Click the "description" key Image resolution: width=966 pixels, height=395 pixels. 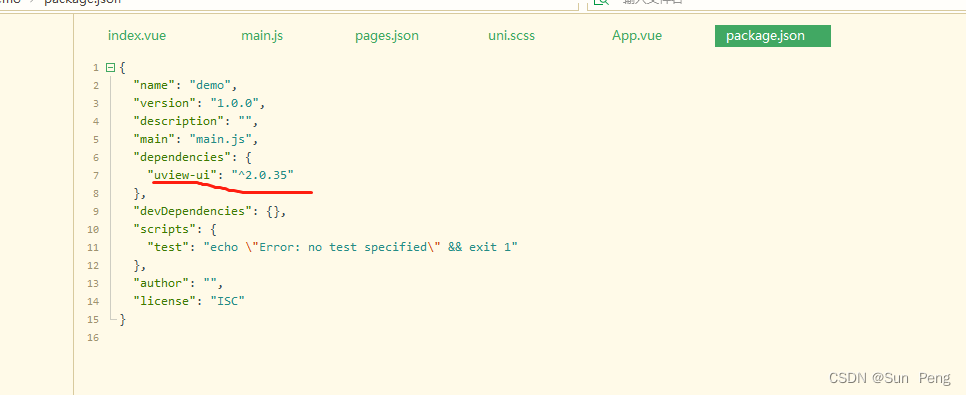pyautogui.click(x=179, y=121)
